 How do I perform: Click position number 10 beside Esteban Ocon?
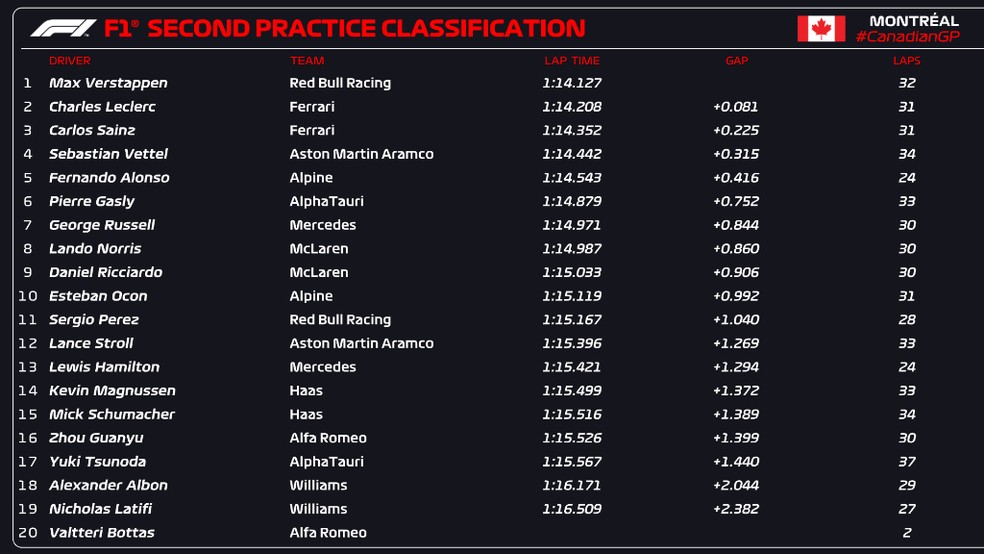coord(28,296)
